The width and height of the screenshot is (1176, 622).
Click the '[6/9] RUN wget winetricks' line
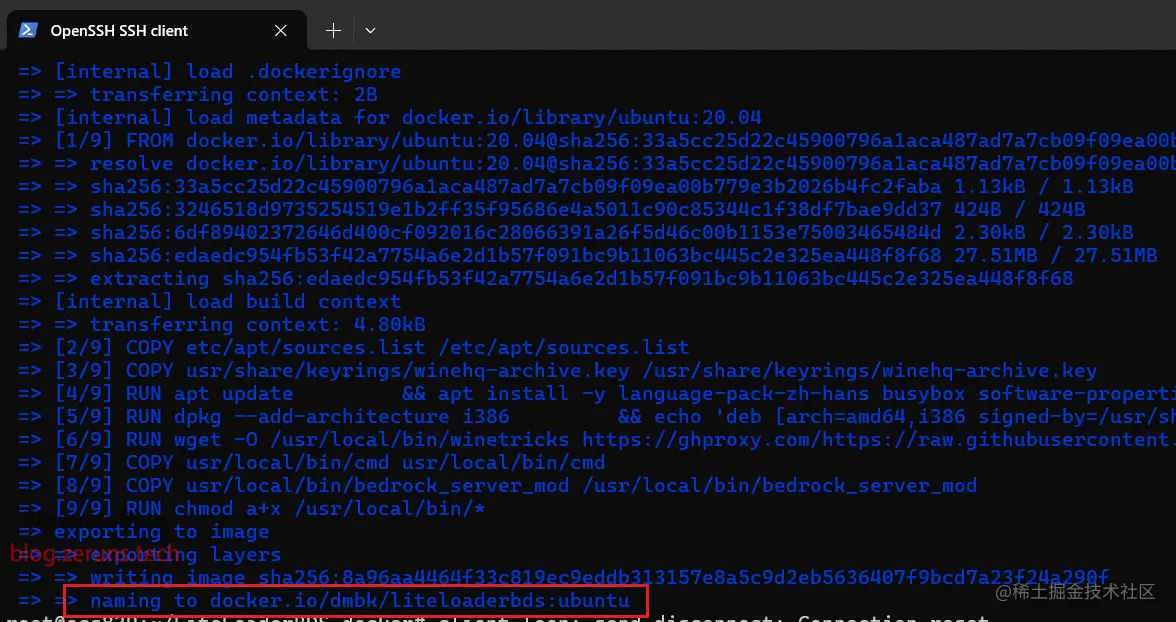tap(597, 440)
